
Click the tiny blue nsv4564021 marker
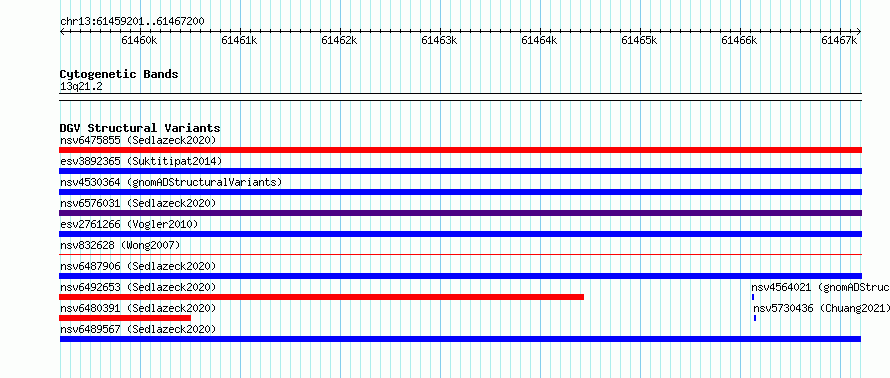point(753,297)
